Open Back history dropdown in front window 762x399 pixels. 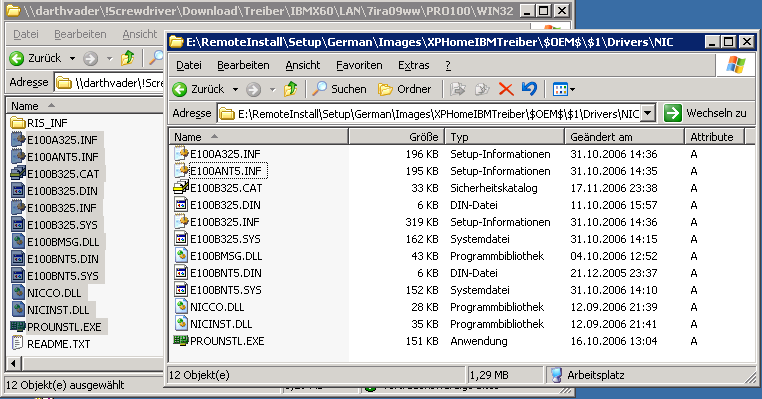(235, 89)
